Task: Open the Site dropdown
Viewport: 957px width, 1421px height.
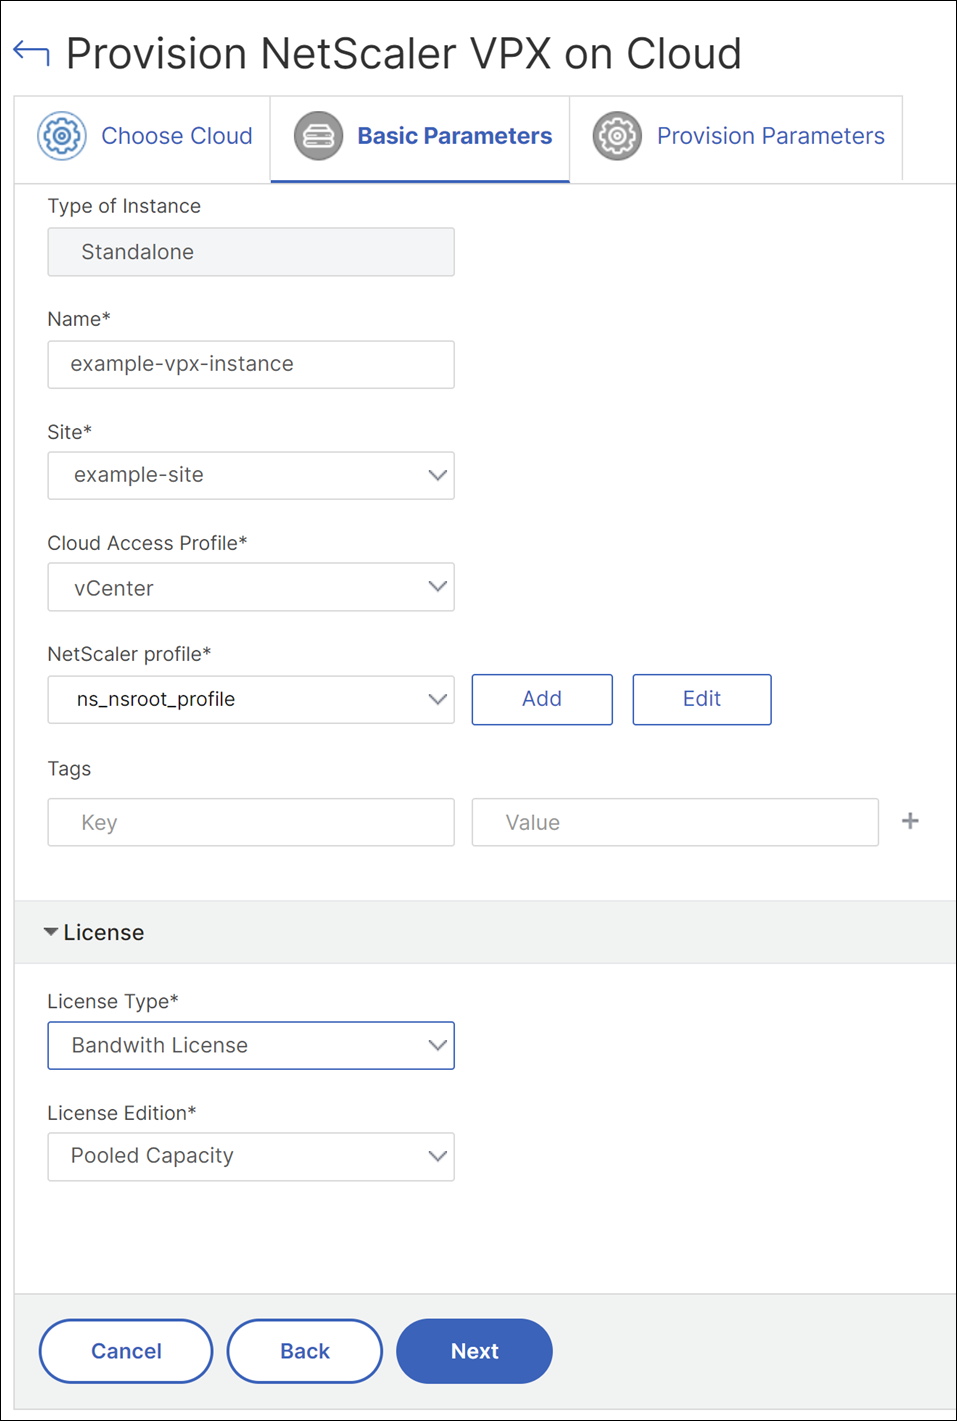Action: [251, 475]
